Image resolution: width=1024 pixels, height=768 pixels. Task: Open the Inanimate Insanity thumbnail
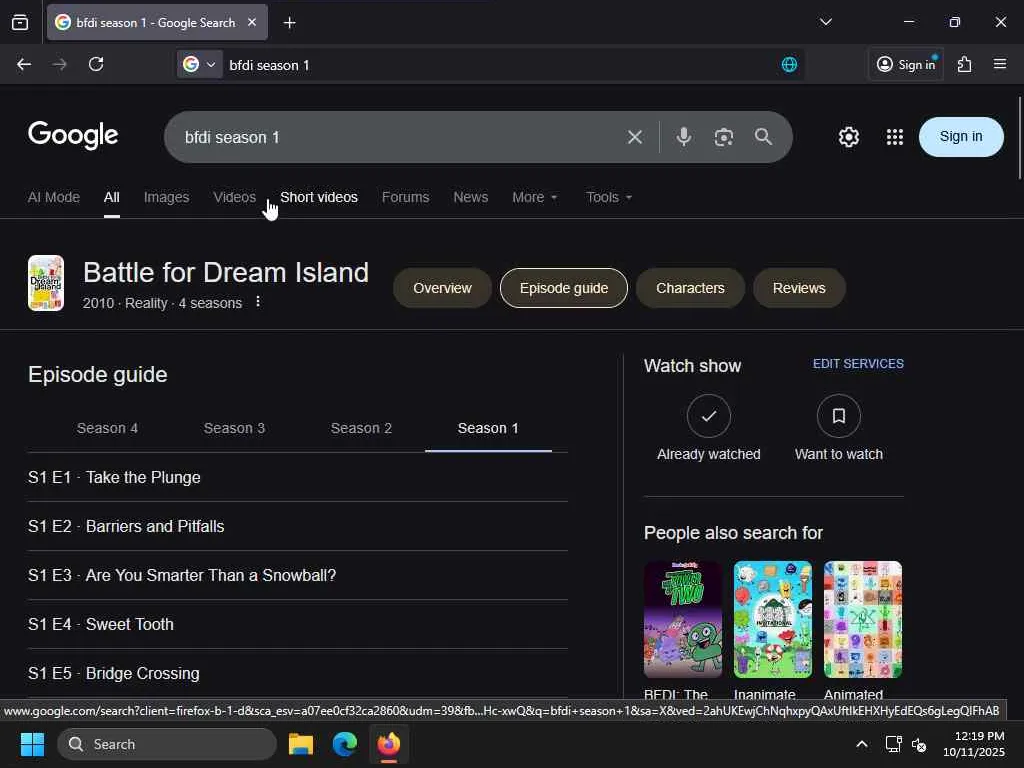[x=773, y=619]
